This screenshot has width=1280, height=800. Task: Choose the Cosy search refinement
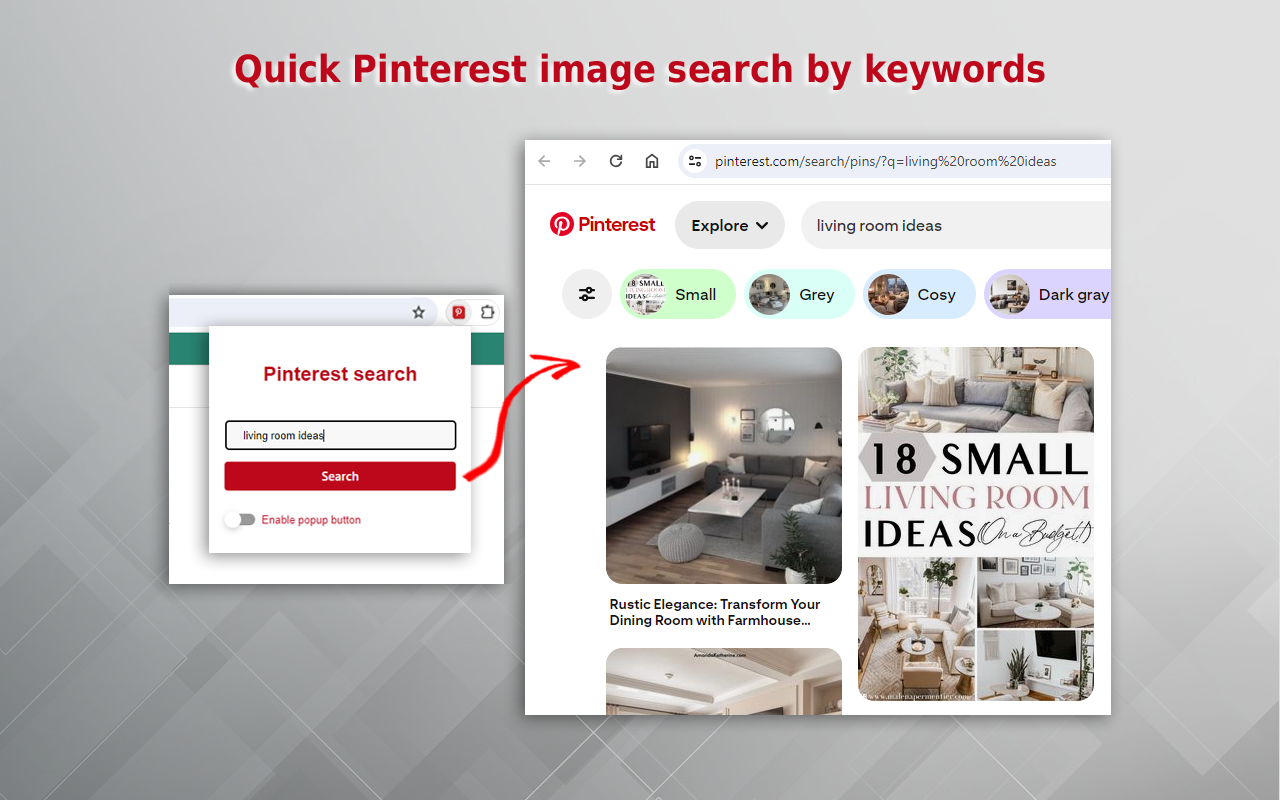919,293
